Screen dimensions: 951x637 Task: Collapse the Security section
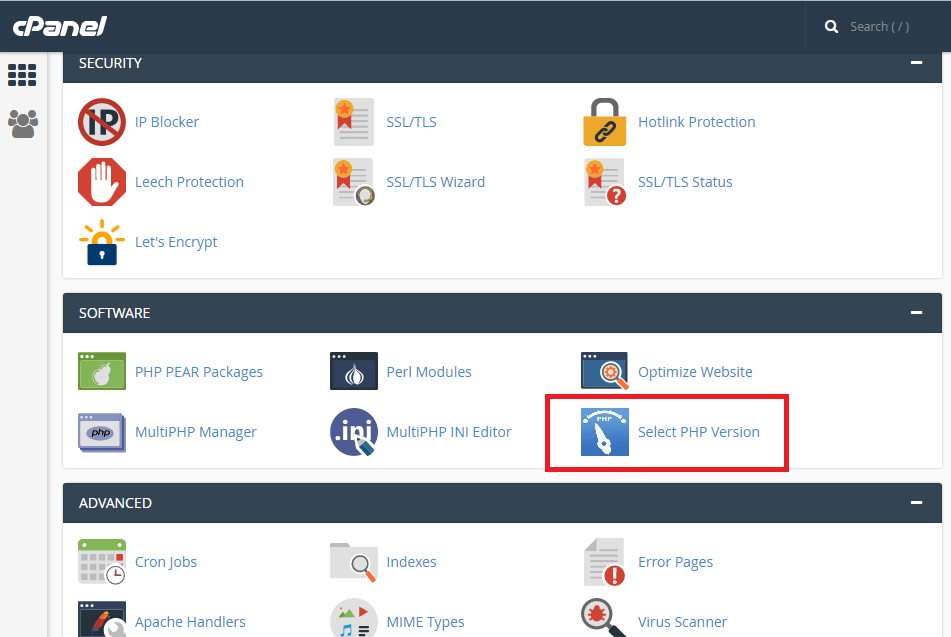916,62
